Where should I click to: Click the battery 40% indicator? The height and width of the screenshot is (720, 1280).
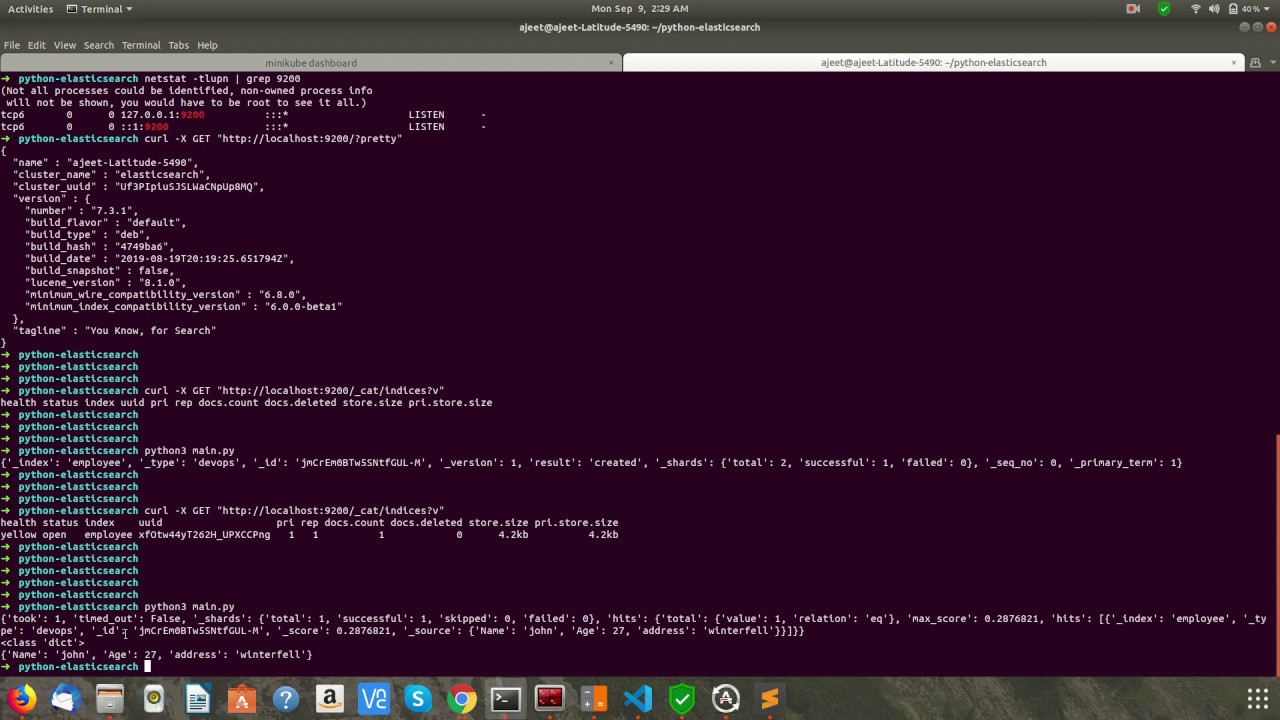[1243, 9]
